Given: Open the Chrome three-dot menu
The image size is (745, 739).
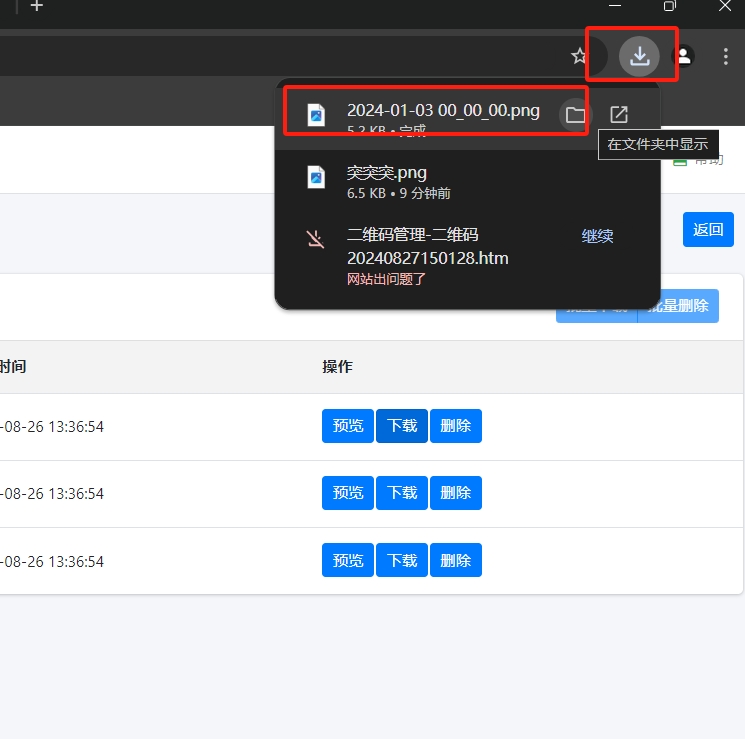Looking at the screenshot, I should [726, 56].
